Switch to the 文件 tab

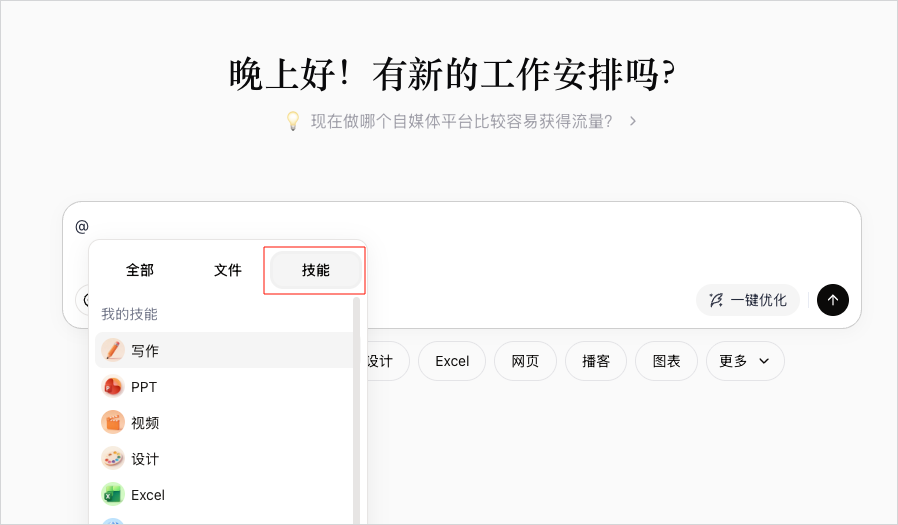click(228, 270)
